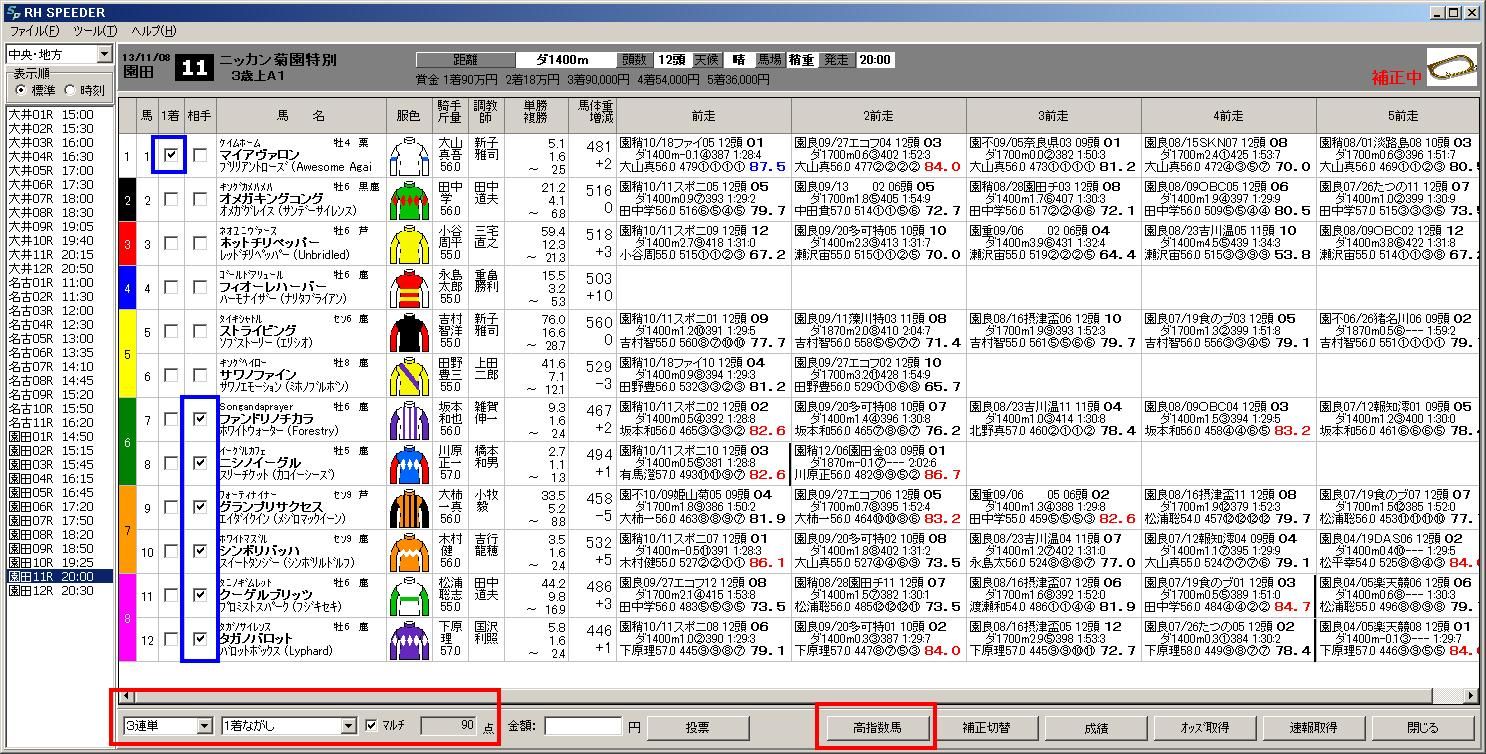The image size is (1486, 754).
Task: Check 1着 box for オメガキングコング
Action: (171, 200)
